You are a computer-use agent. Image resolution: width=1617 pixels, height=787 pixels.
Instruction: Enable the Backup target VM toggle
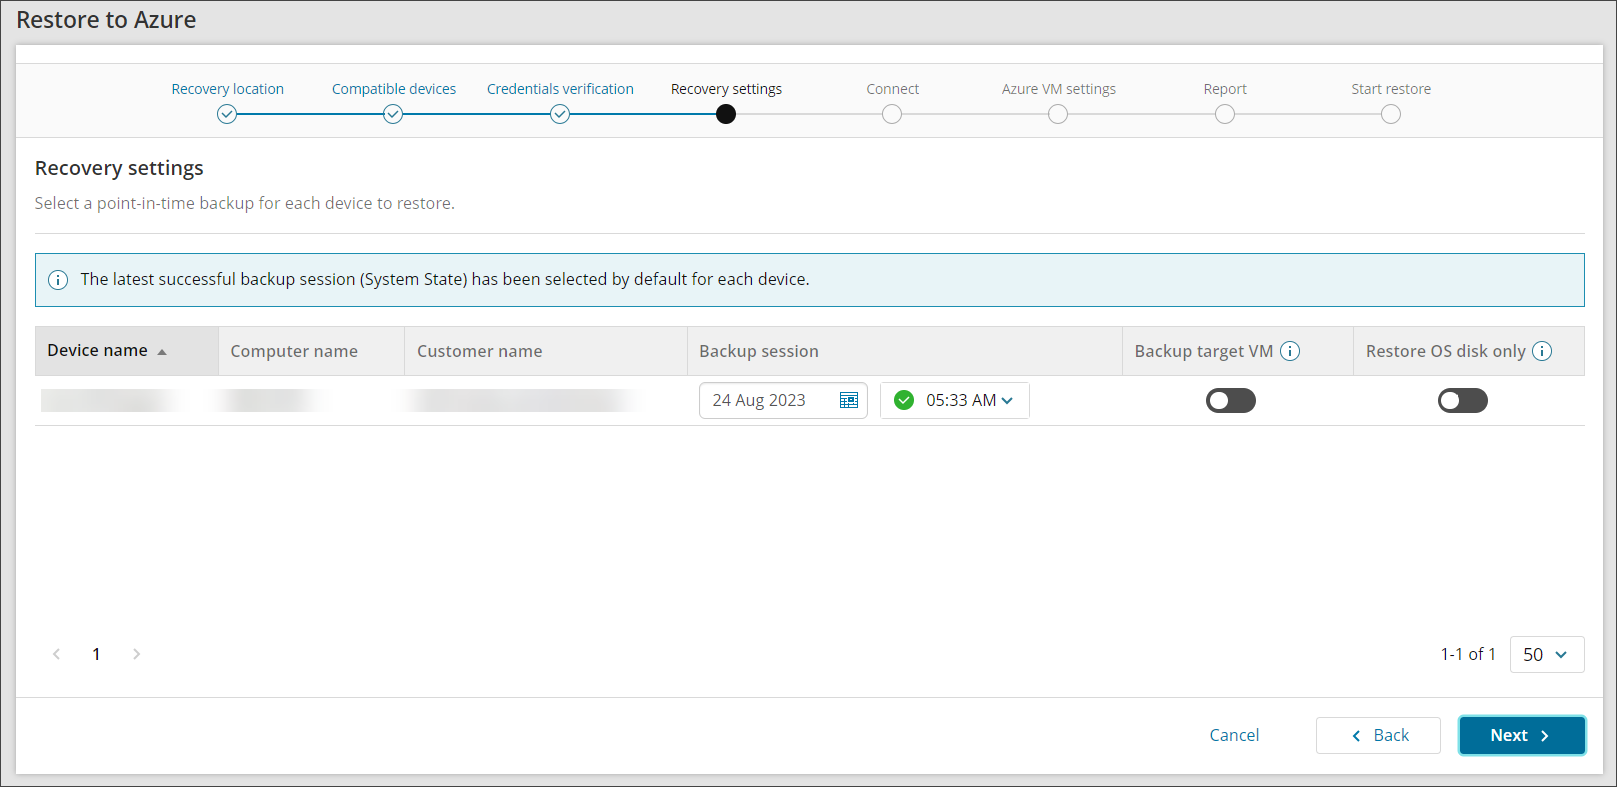(1230, 401)
